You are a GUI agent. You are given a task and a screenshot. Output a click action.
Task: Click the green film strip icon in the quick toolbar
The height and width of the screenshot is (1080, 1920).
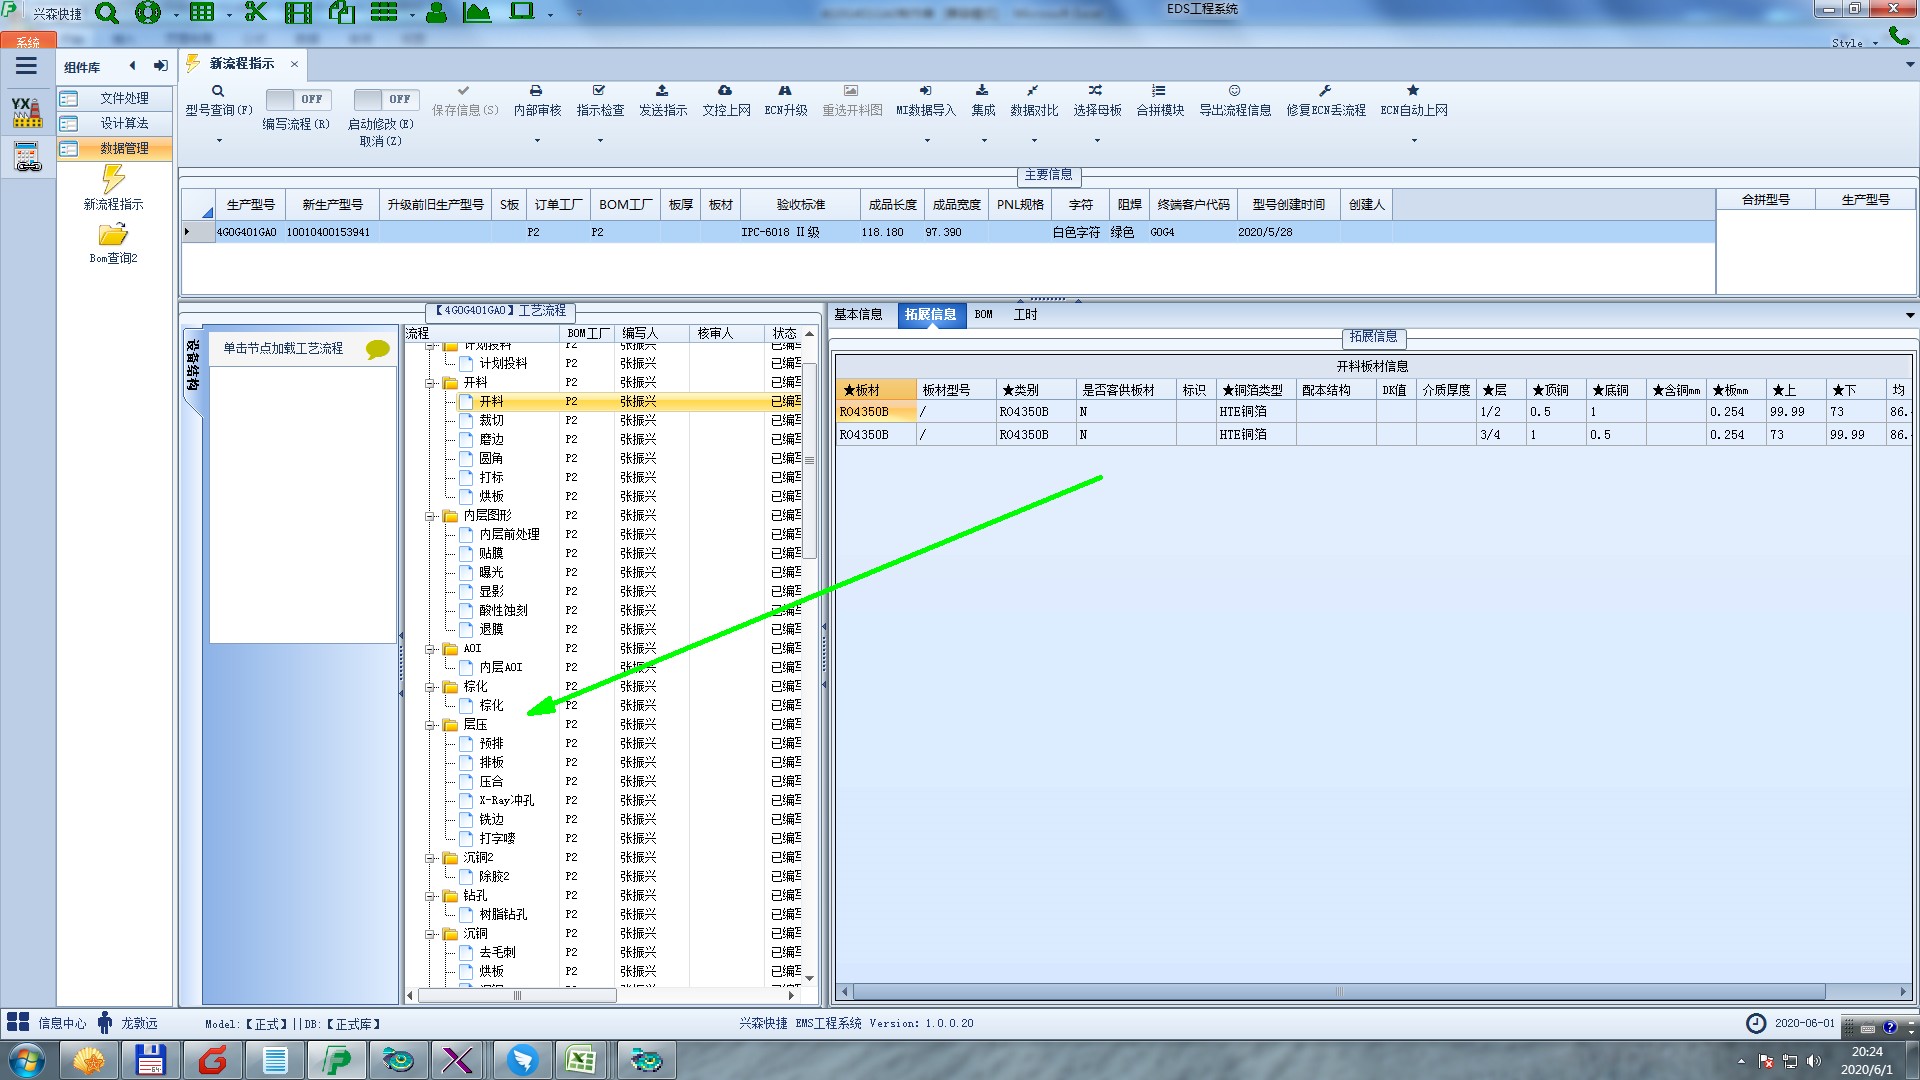point(298,12)
